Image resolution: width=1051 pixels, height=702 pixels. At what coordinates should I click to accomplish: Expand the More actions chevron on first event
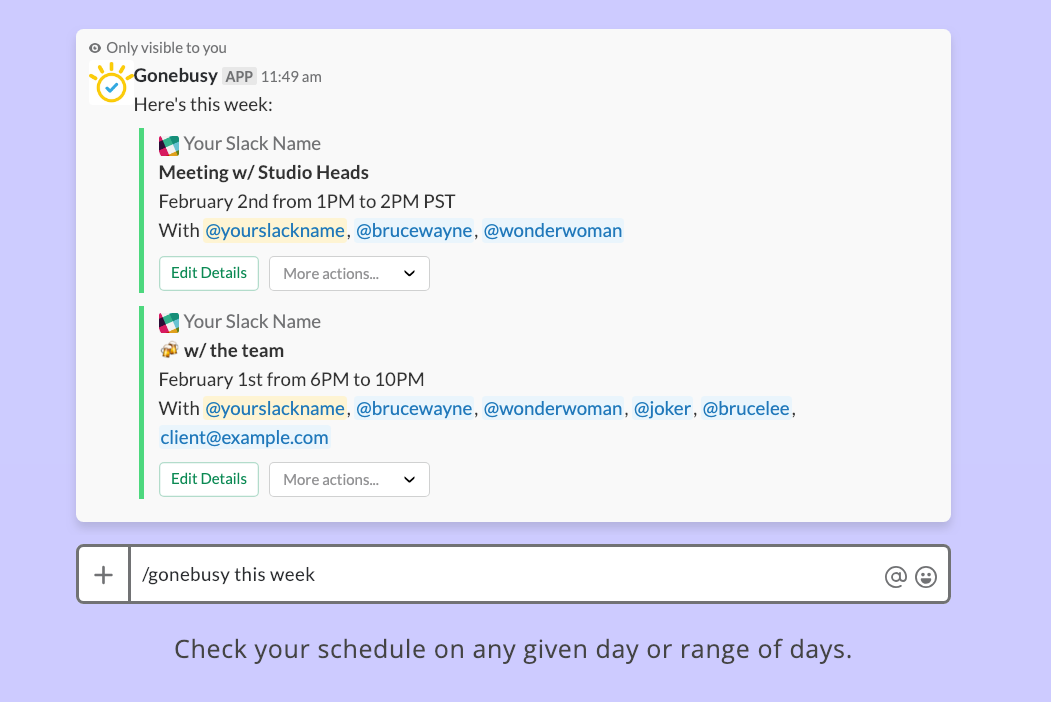click(x=410, y=273)
